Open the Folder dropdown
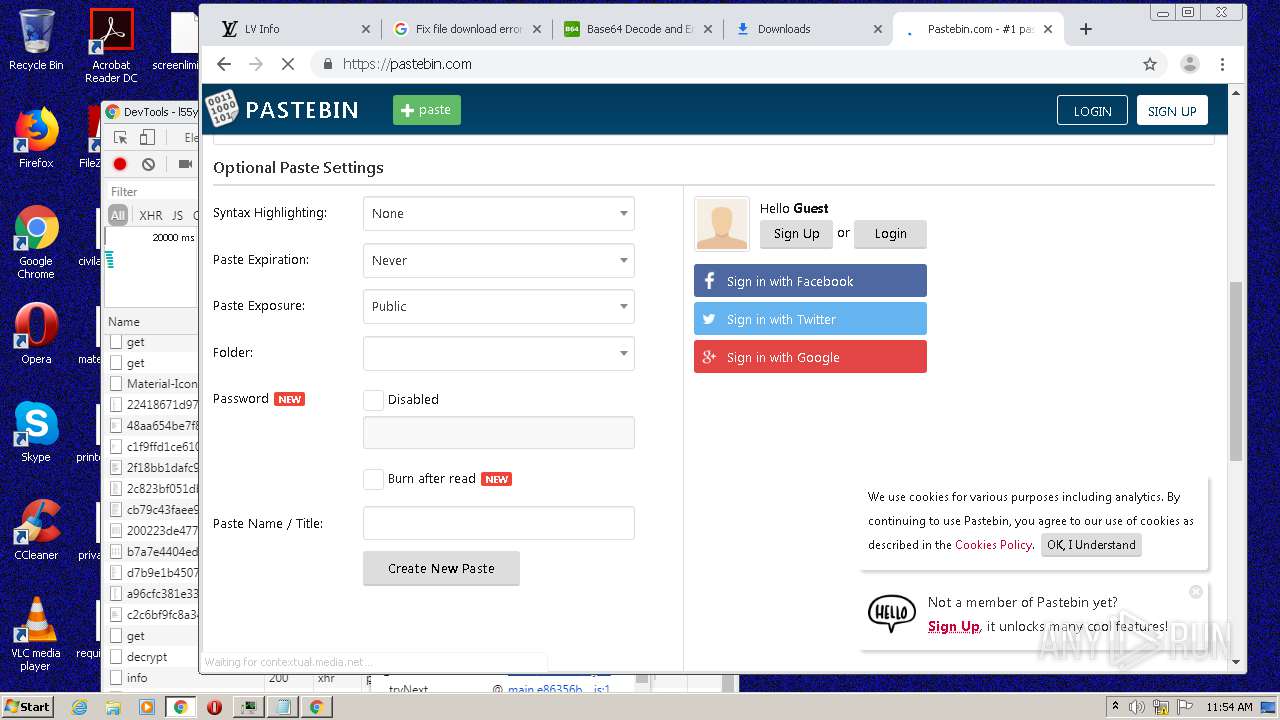This screenshot has height=720, width=1280. click(499, 353)
